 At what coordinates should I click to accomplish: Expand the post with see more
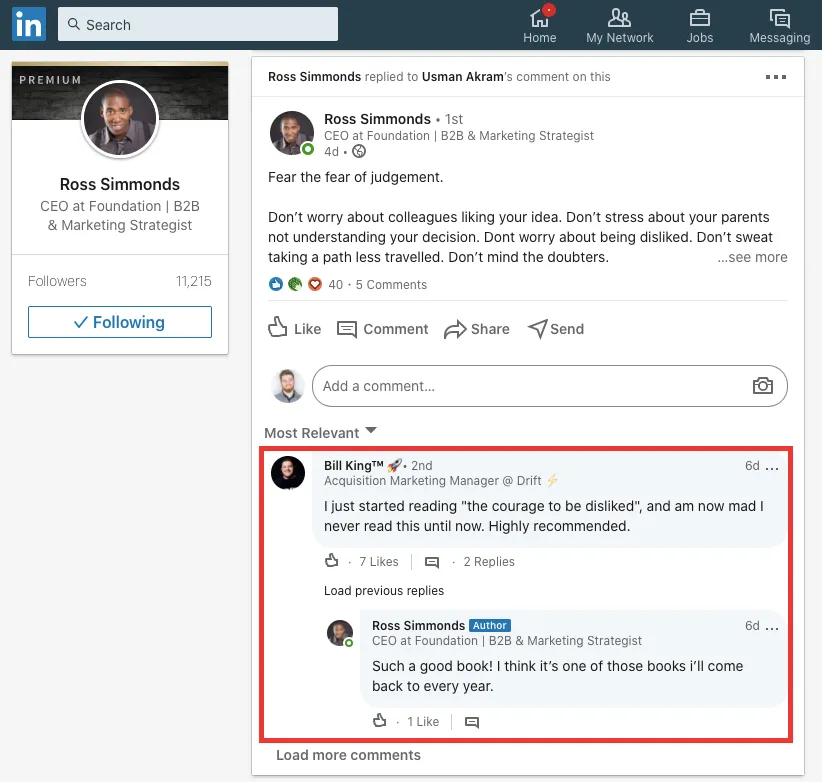(751, 257)
